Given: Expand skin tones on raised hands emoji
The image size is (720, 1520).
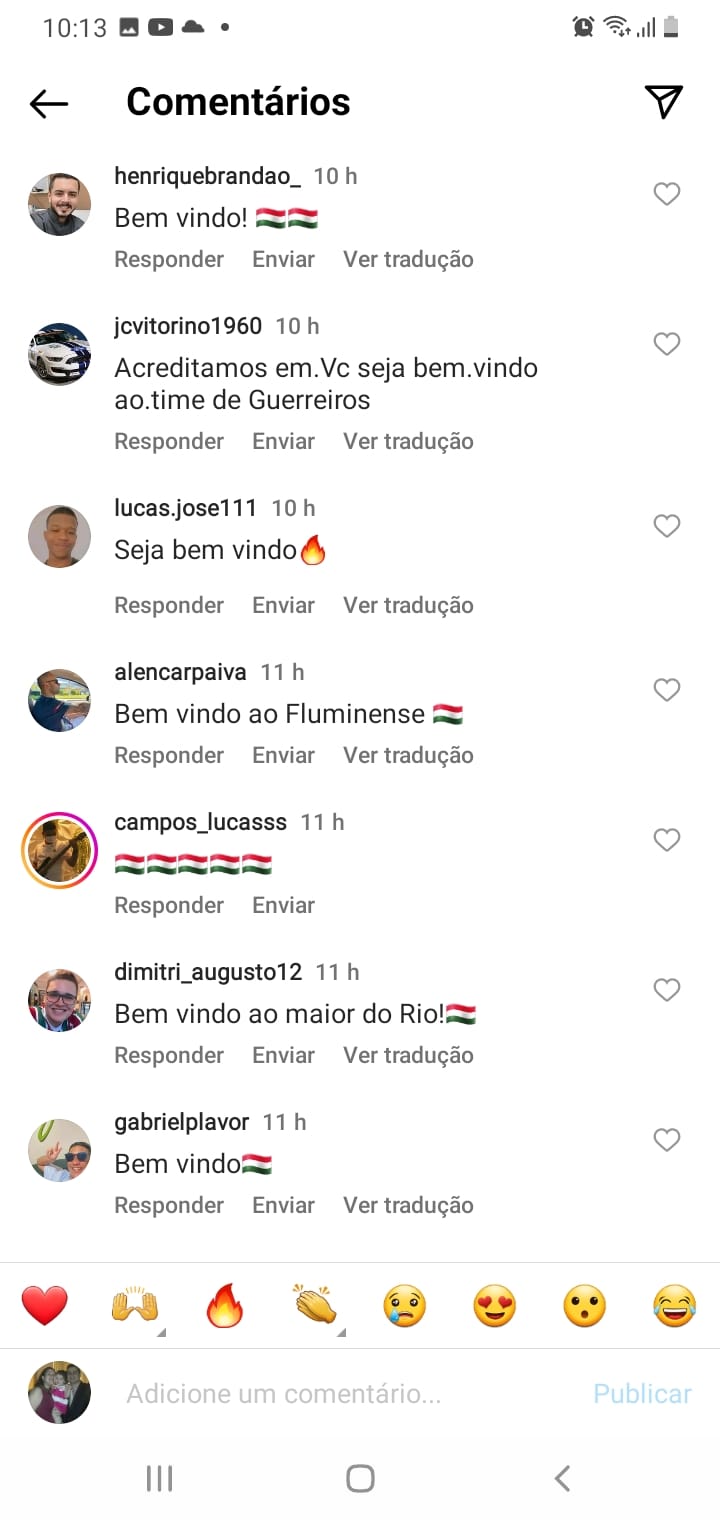Looking at the screenshot, I should point(135,1306).
